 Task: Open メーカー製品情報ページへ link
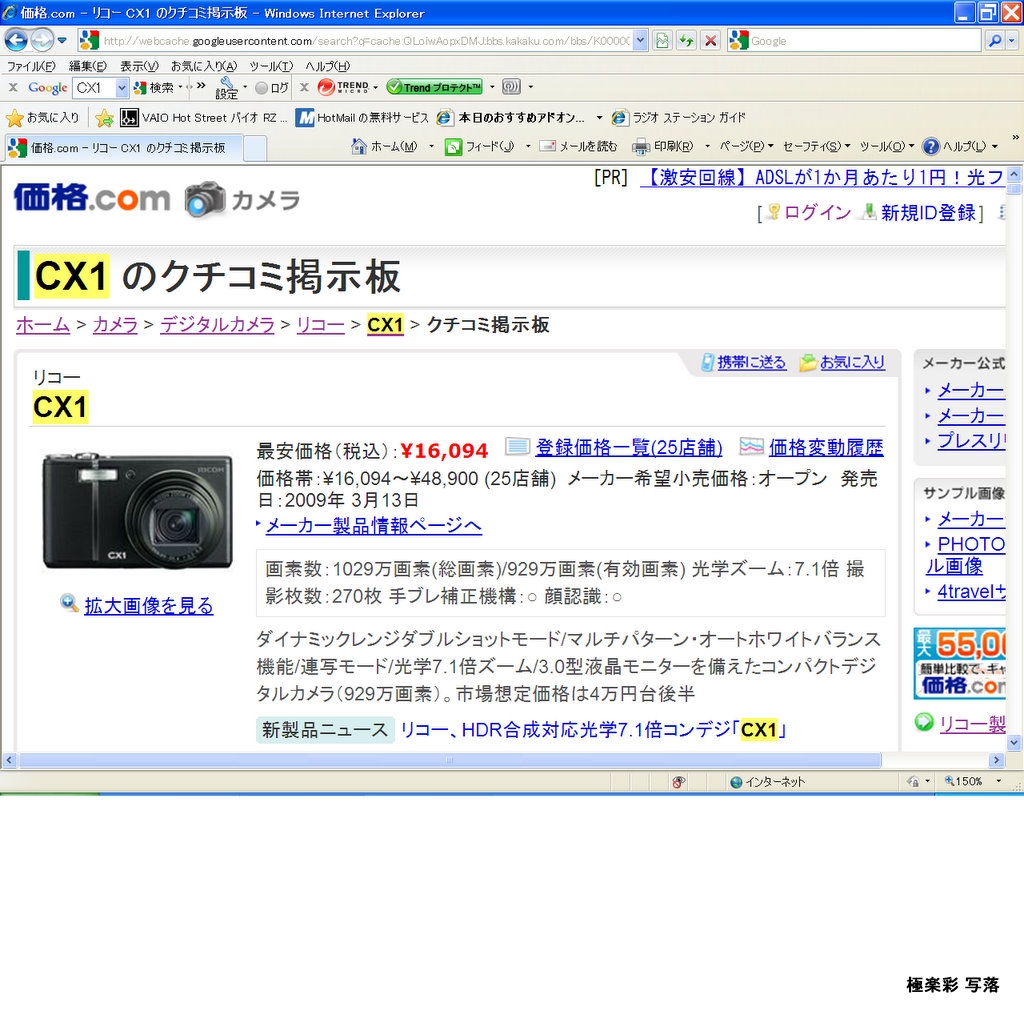374,525
